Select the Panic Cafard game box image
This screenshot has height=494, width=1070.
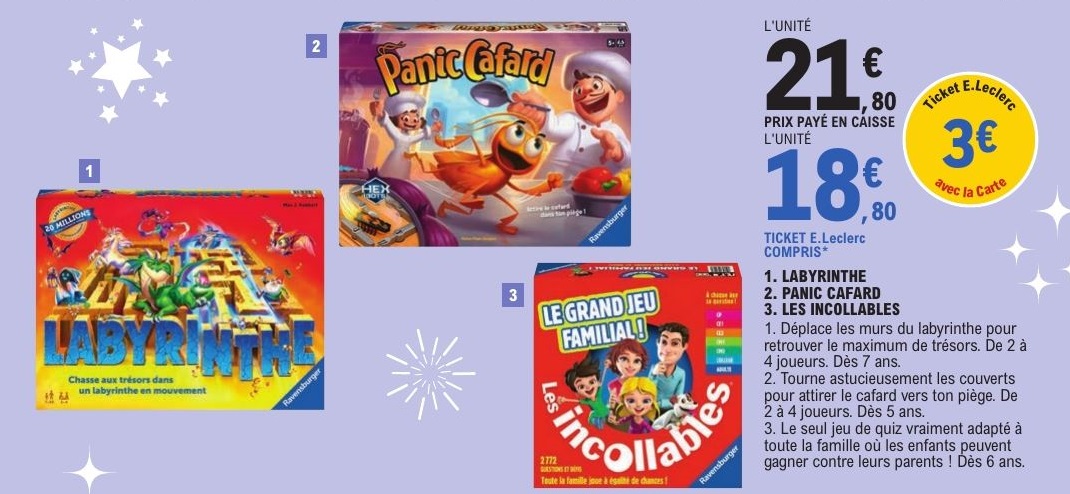(x=485, y=134)
